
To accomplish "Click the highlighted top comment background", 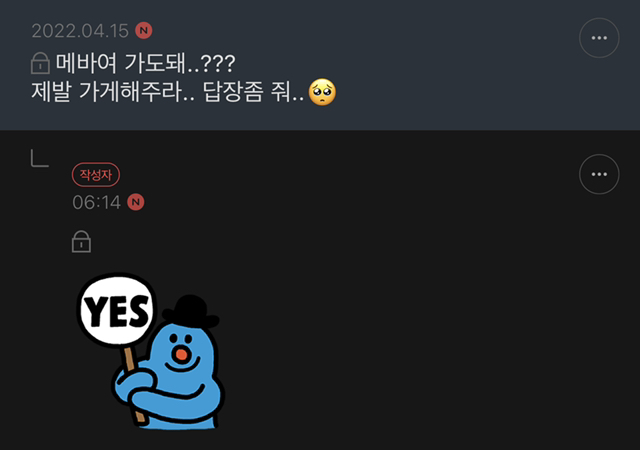I will [x=320, y=65].
